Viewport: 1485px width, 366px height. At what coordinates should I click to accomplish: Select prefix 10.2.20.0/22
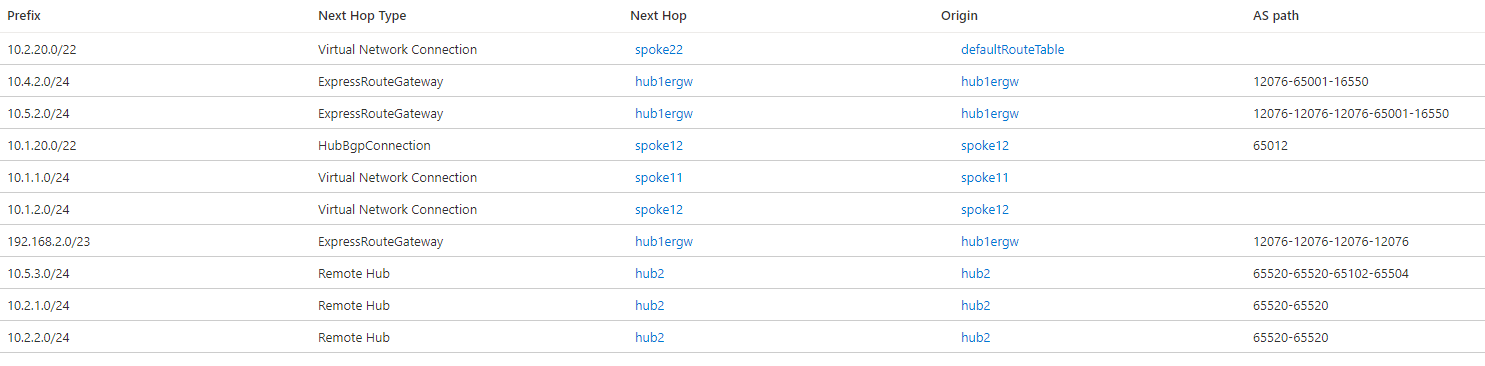[42, 49]
